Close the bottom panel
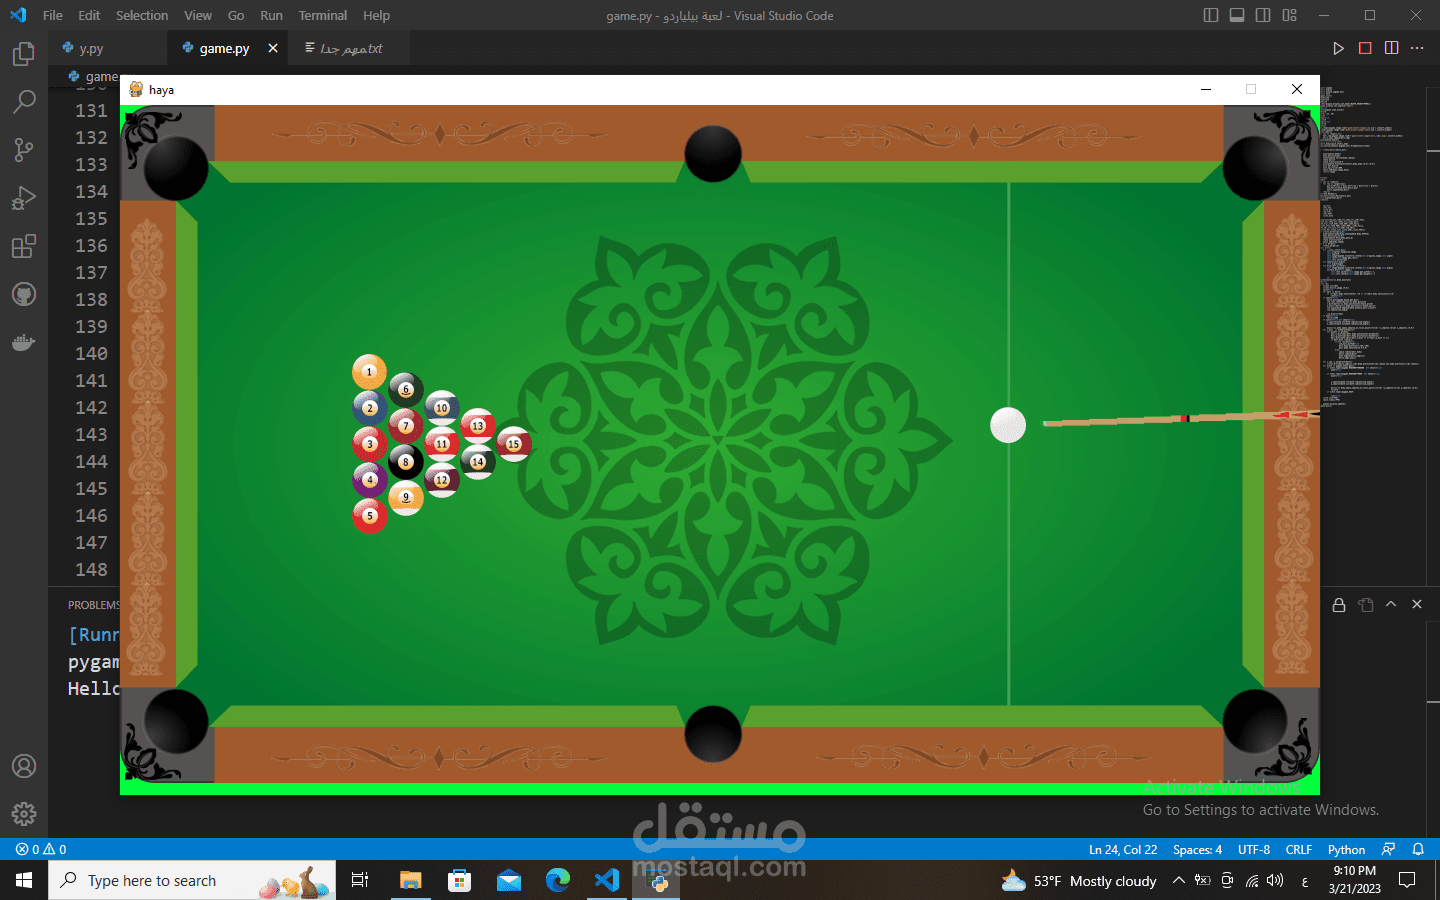1440x900 pixels. [x=1417, y=605]
